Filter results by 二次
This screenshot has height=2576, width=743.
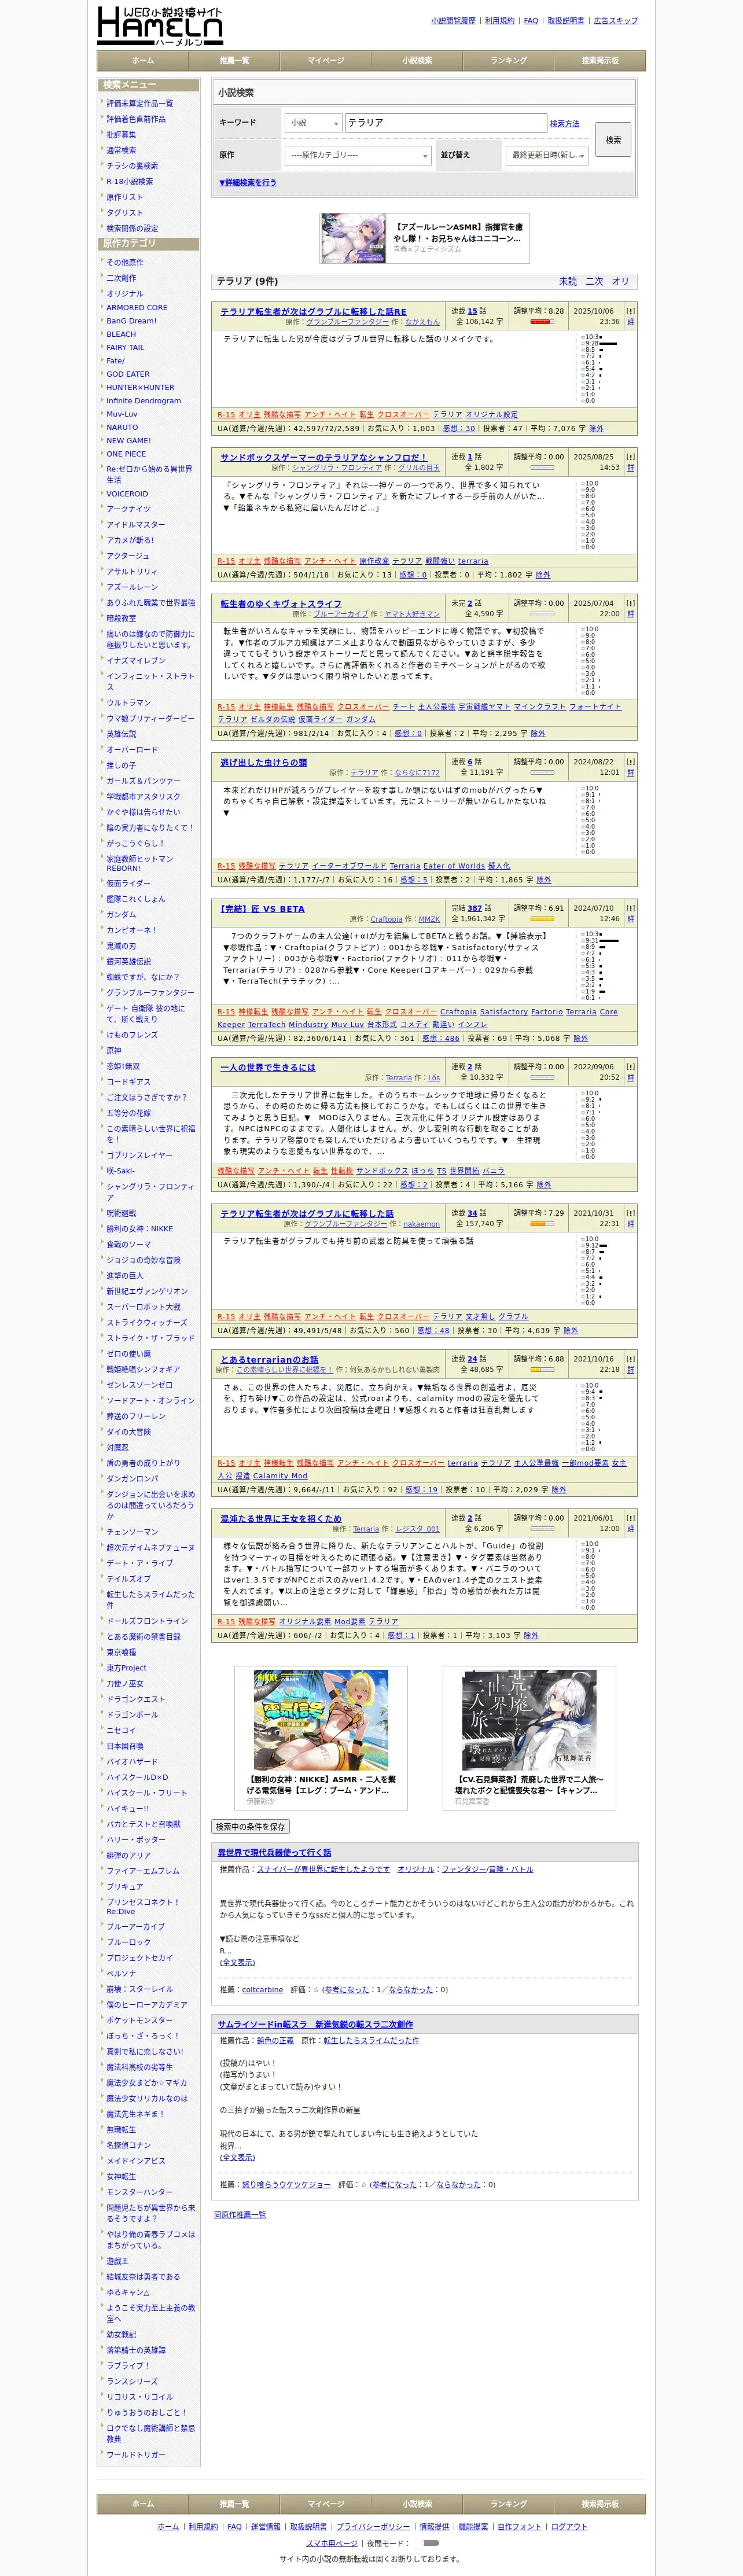click(594, 281)
